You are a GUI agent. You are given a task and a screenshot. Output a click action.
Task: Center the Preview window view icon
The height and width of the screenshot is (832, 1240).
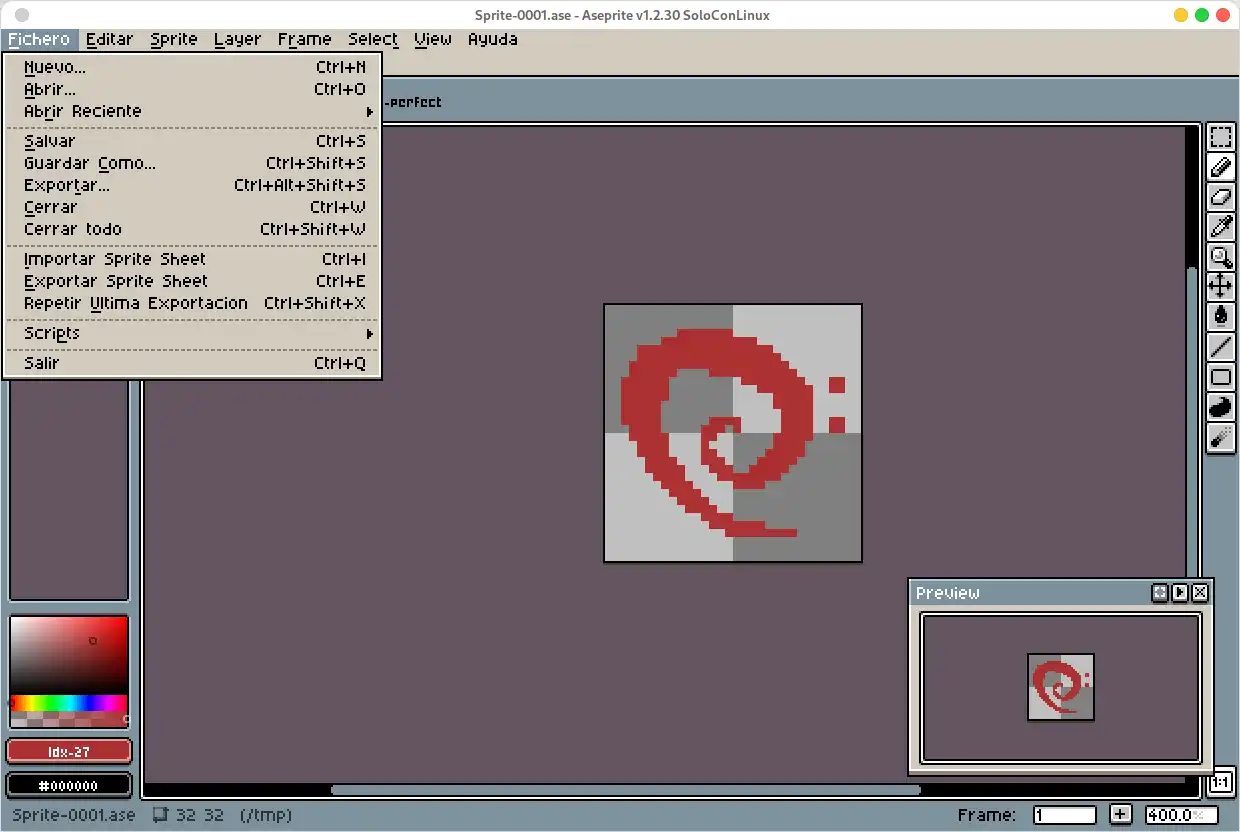pyautogui.click(x=1160, y=593)
